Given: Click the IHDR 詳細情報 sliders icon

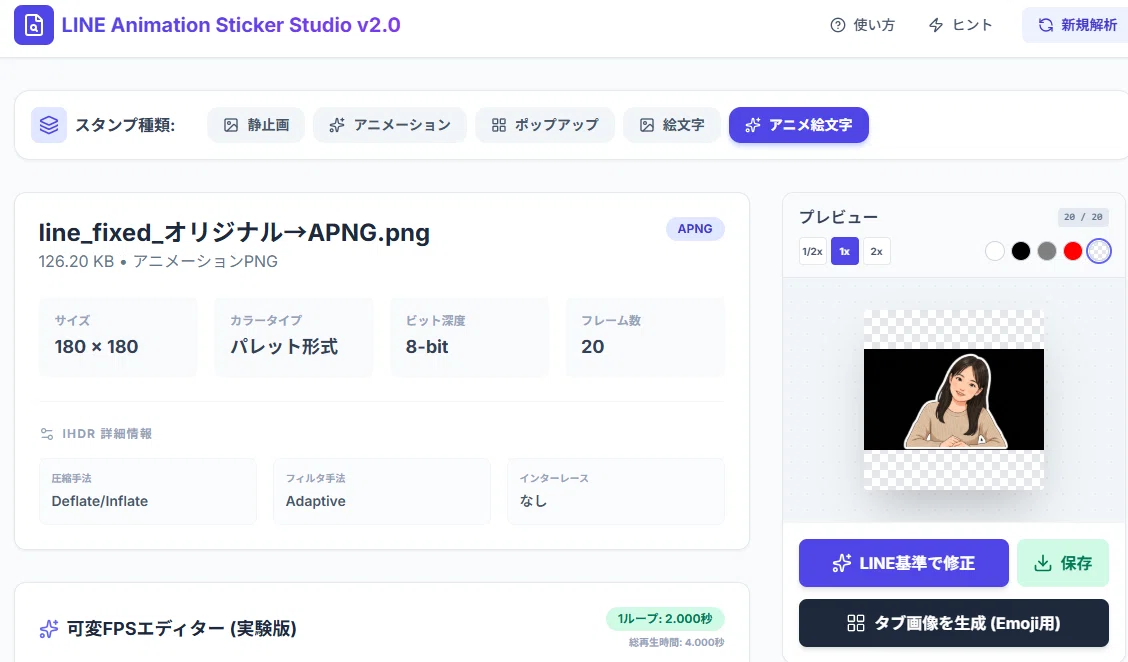Looking at the screenshot, I should [47, 434].
